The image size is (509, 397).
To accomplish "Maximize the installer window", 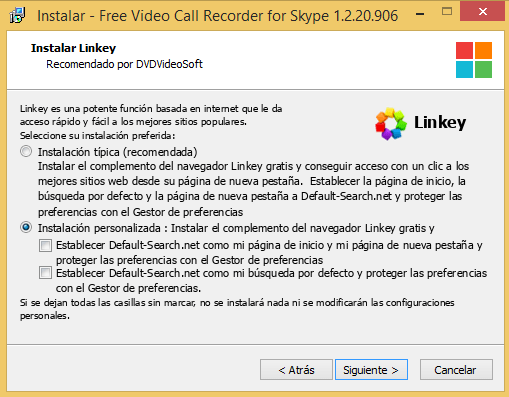I will (x=447, y=12).
